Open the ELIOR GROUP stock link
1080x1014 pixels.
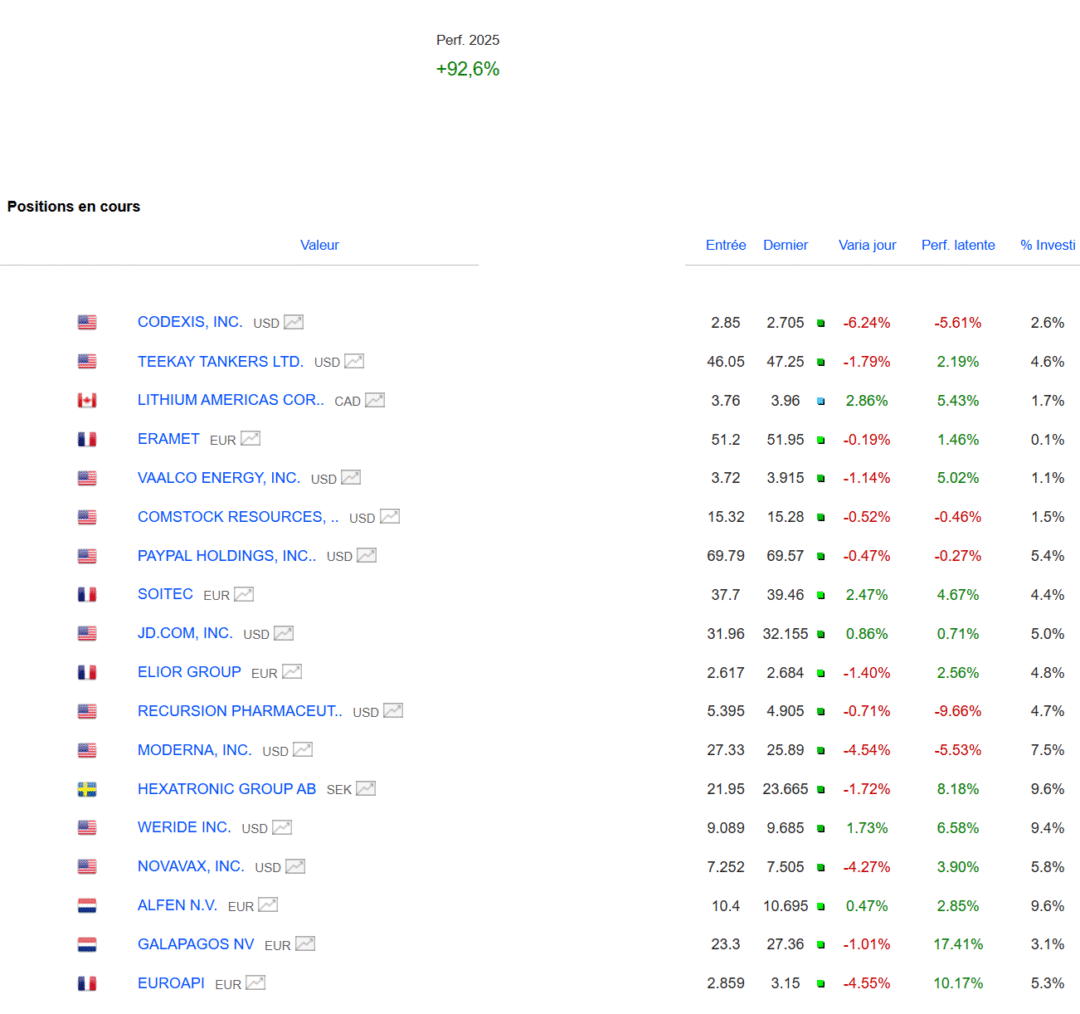pyautogui.click(x=189, y=672)
